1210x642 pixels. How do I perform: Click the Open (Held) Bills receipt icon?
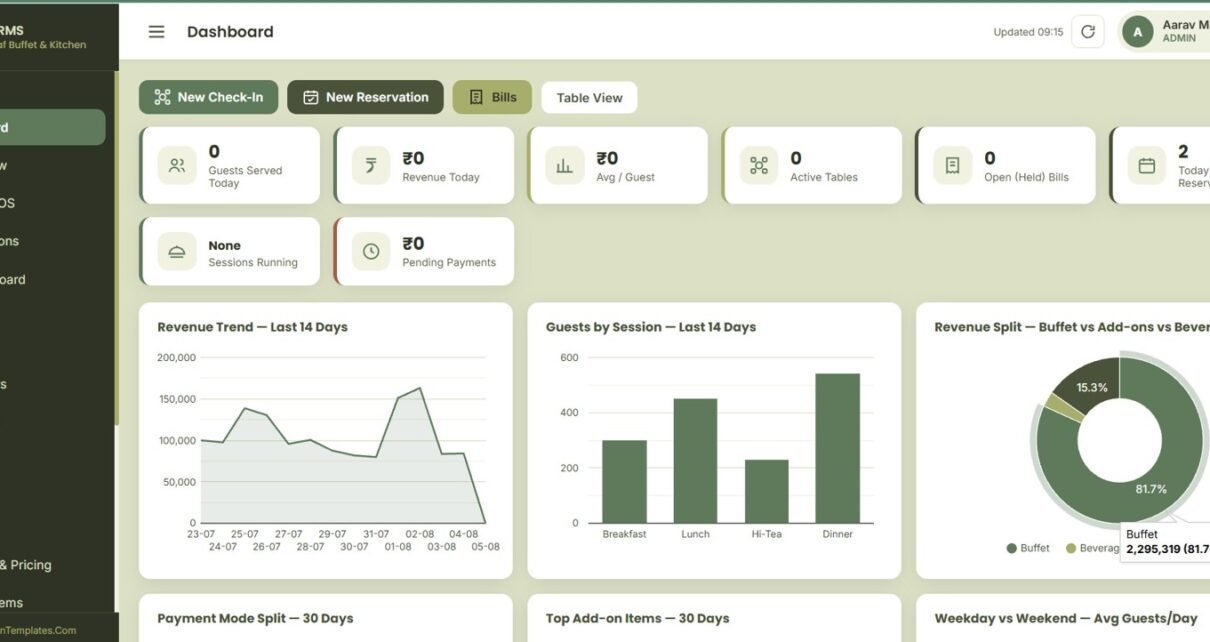(953, 166)
